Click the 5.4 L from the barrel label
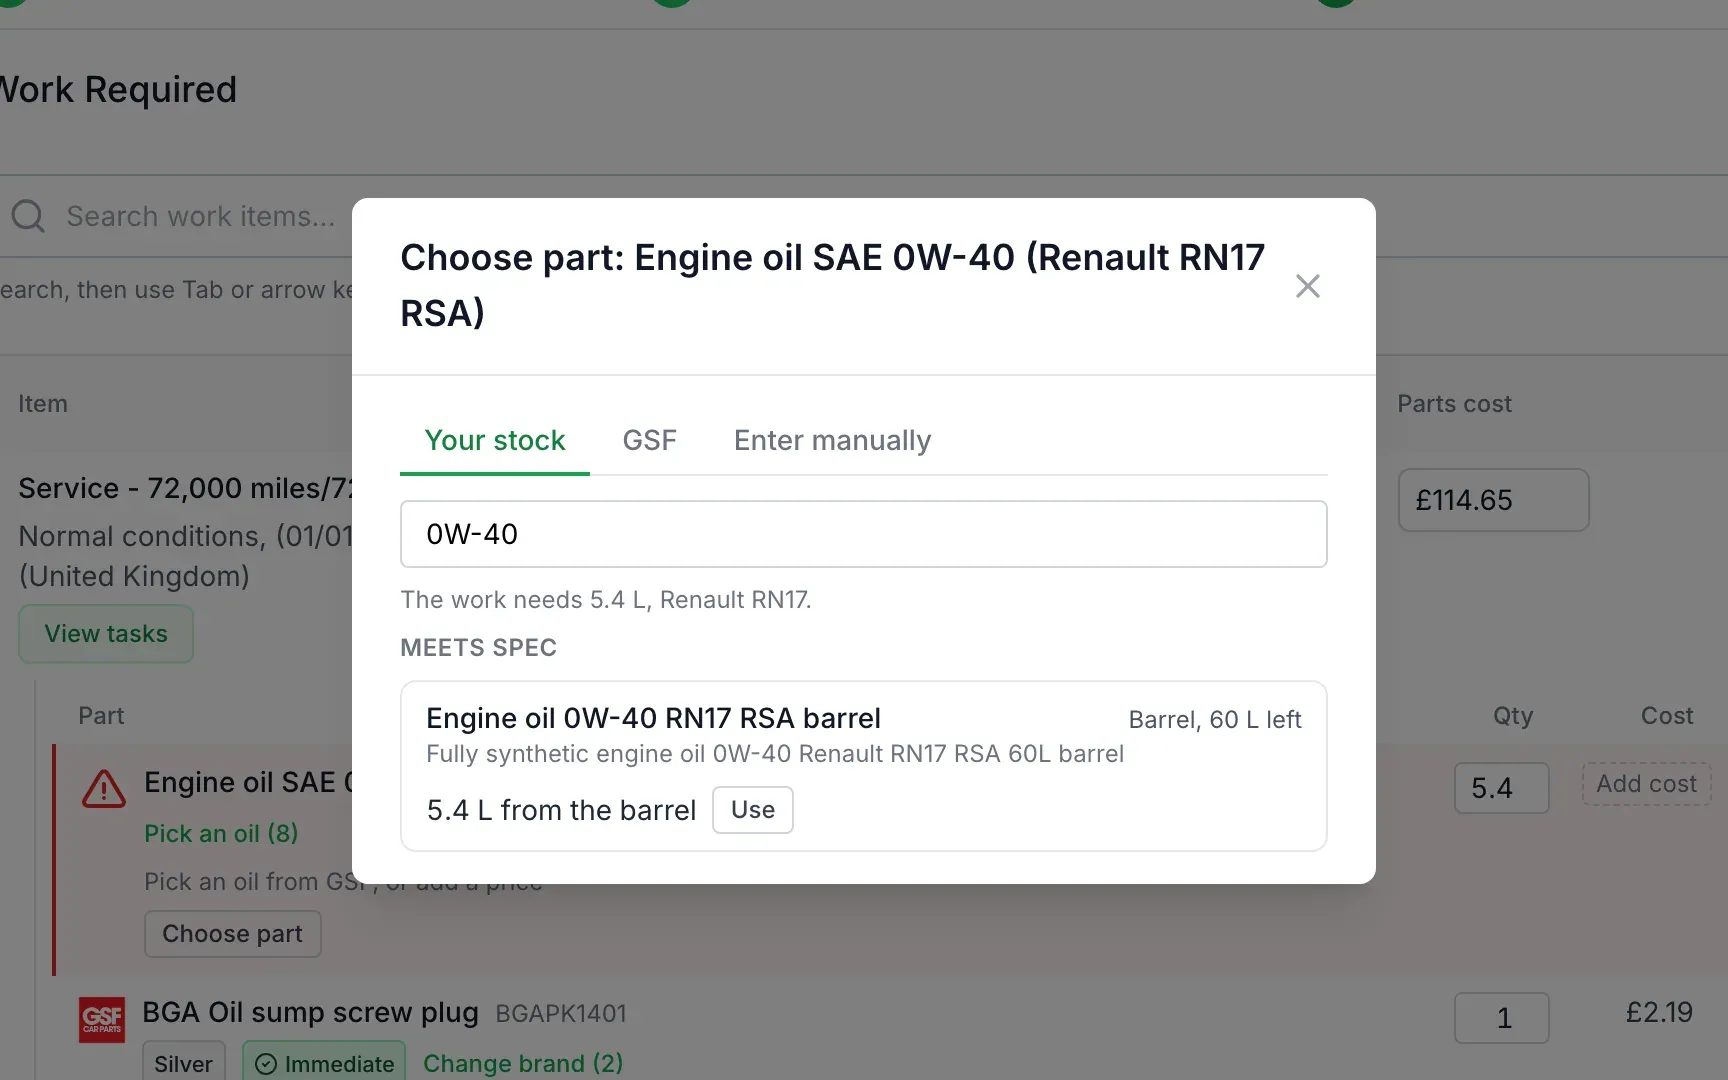This screenshot has width=1728, height=1080. click(x=561, y=810)
